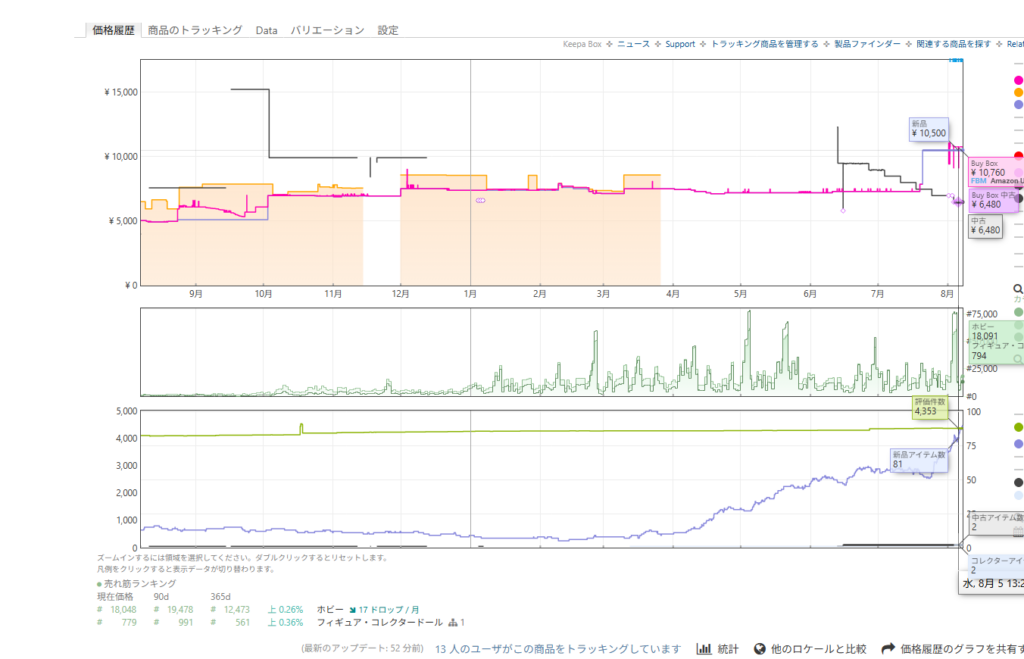The width and height of the screenshot is (1024, 659).
Task: Toggle the orange Amazon legend dot
Action: pyautogui.click(x=1018, y=92)
